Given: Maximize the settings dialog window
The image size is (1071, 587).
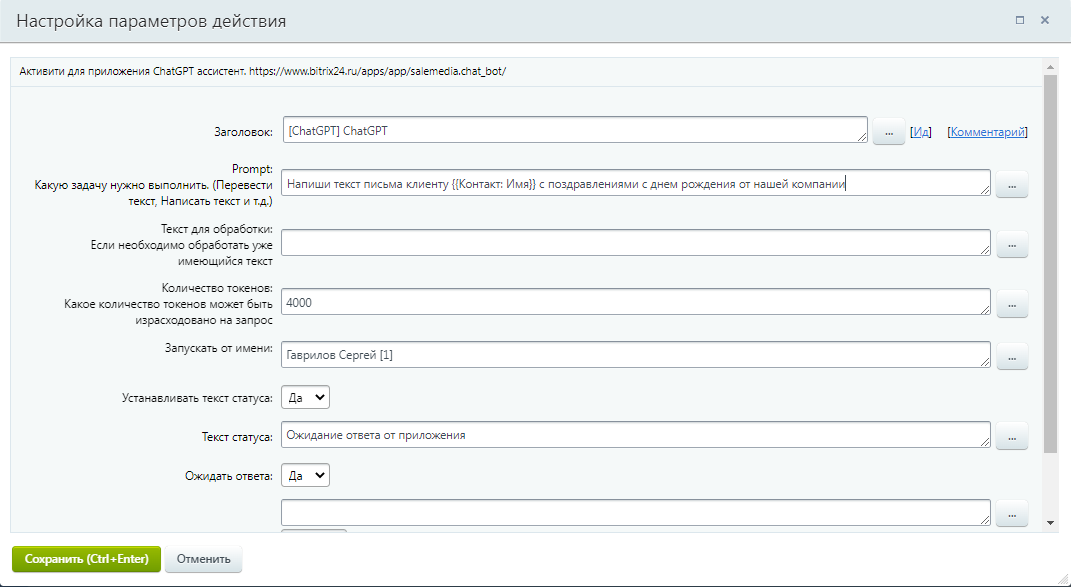Looking at the screenshot, I should point(1020,20).
